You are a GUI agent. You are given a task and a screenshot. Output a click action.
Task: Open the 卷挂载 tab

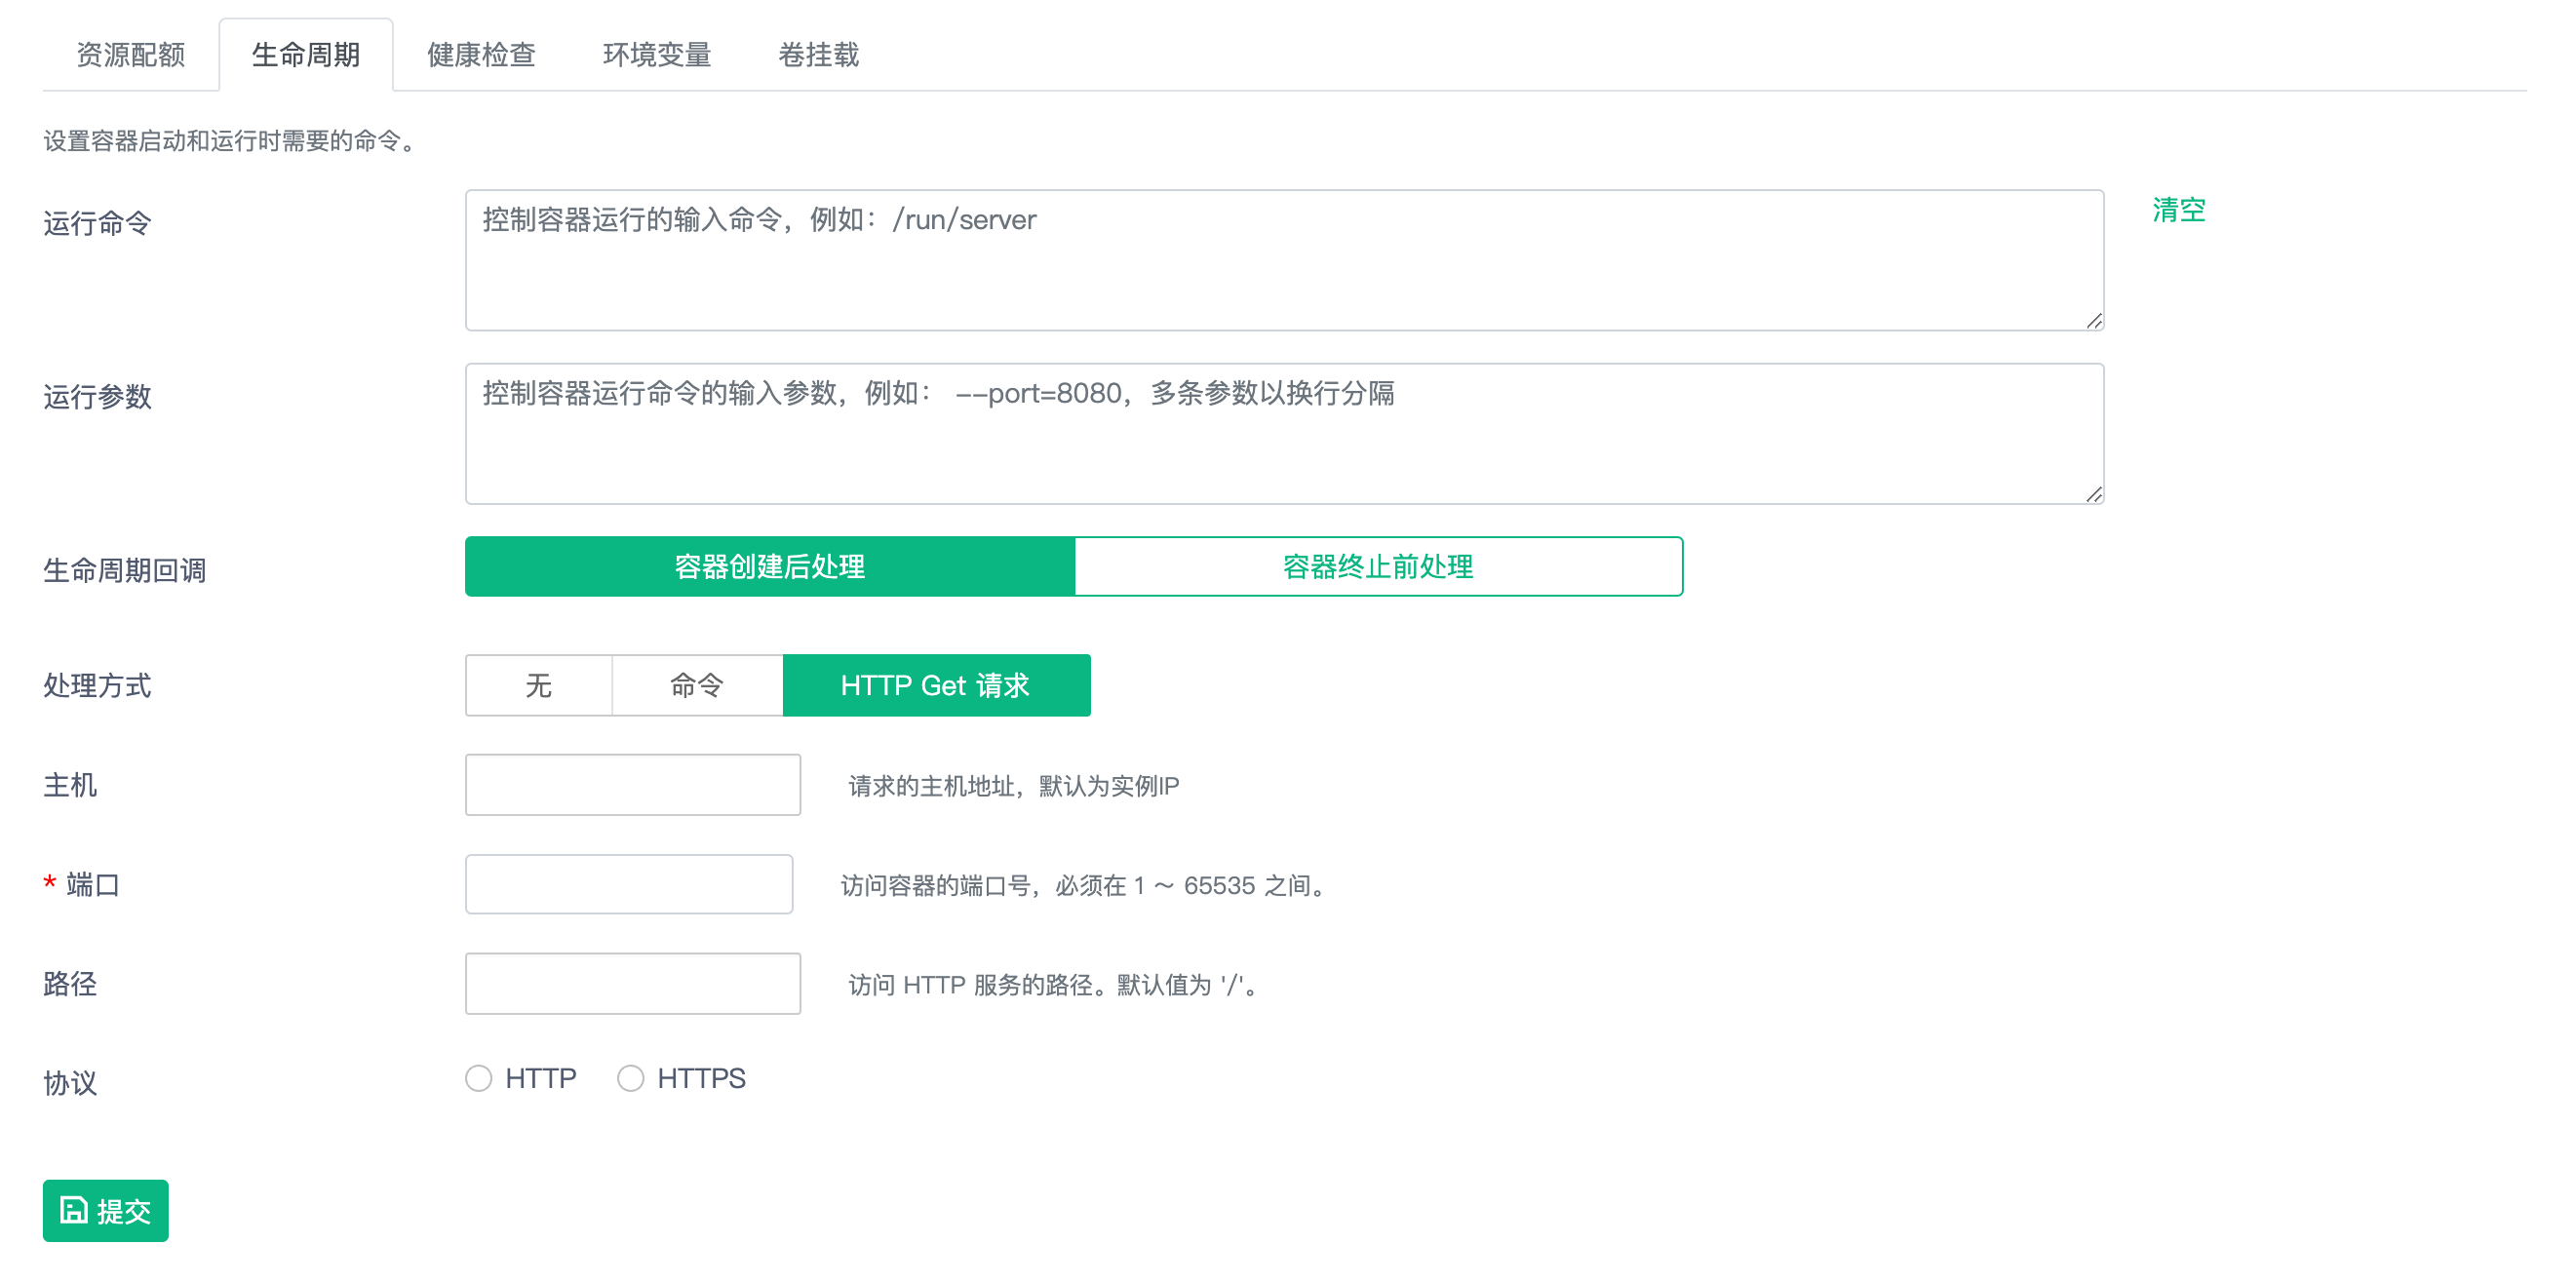(818, 55)
